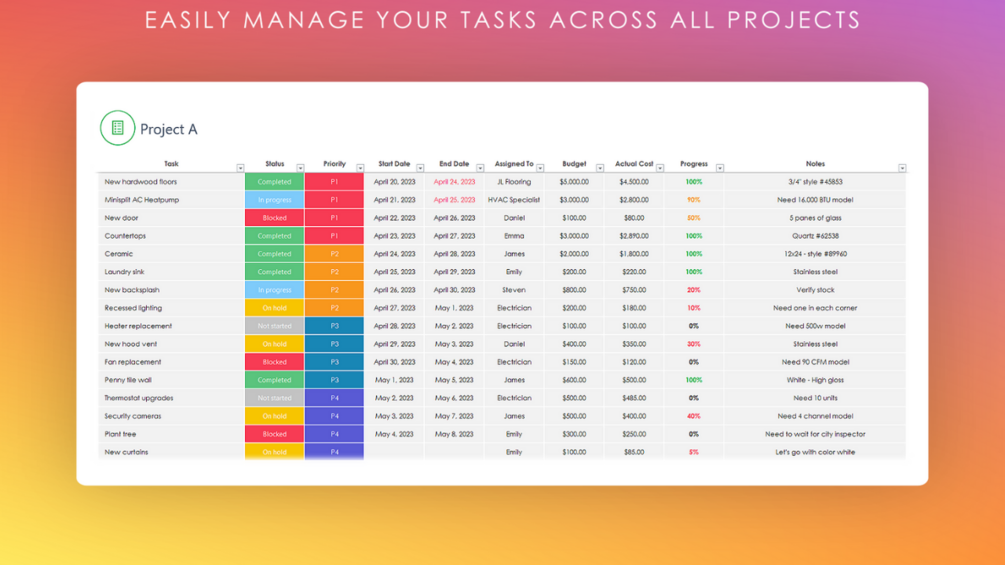Open the Notes column filter dropdown

pos(902,168)
